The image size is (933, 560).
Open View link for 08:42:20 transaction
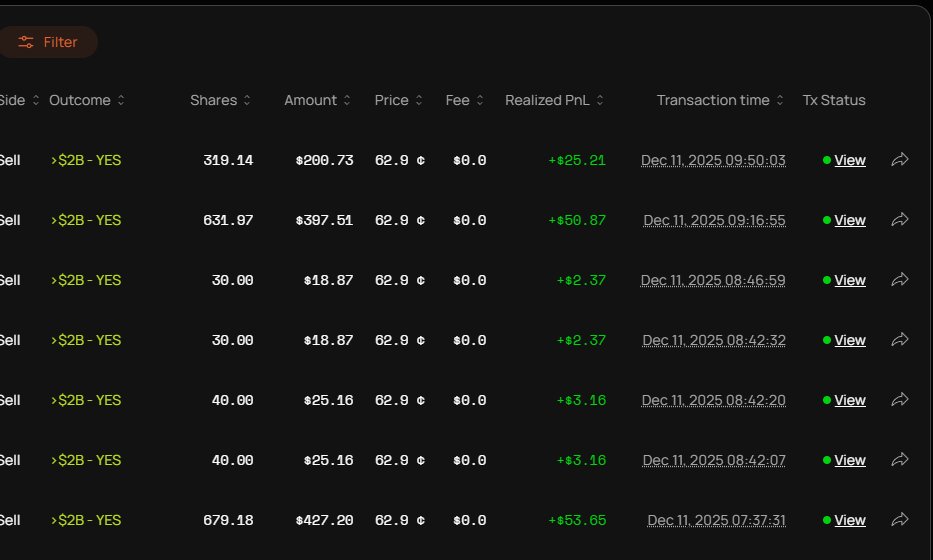[850, 401]
